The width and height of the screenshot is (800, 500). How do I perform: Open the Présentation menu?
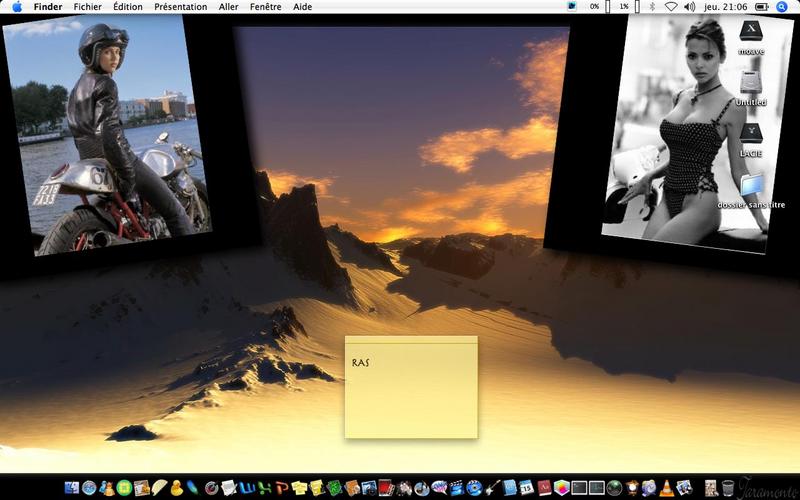point(181,7)
